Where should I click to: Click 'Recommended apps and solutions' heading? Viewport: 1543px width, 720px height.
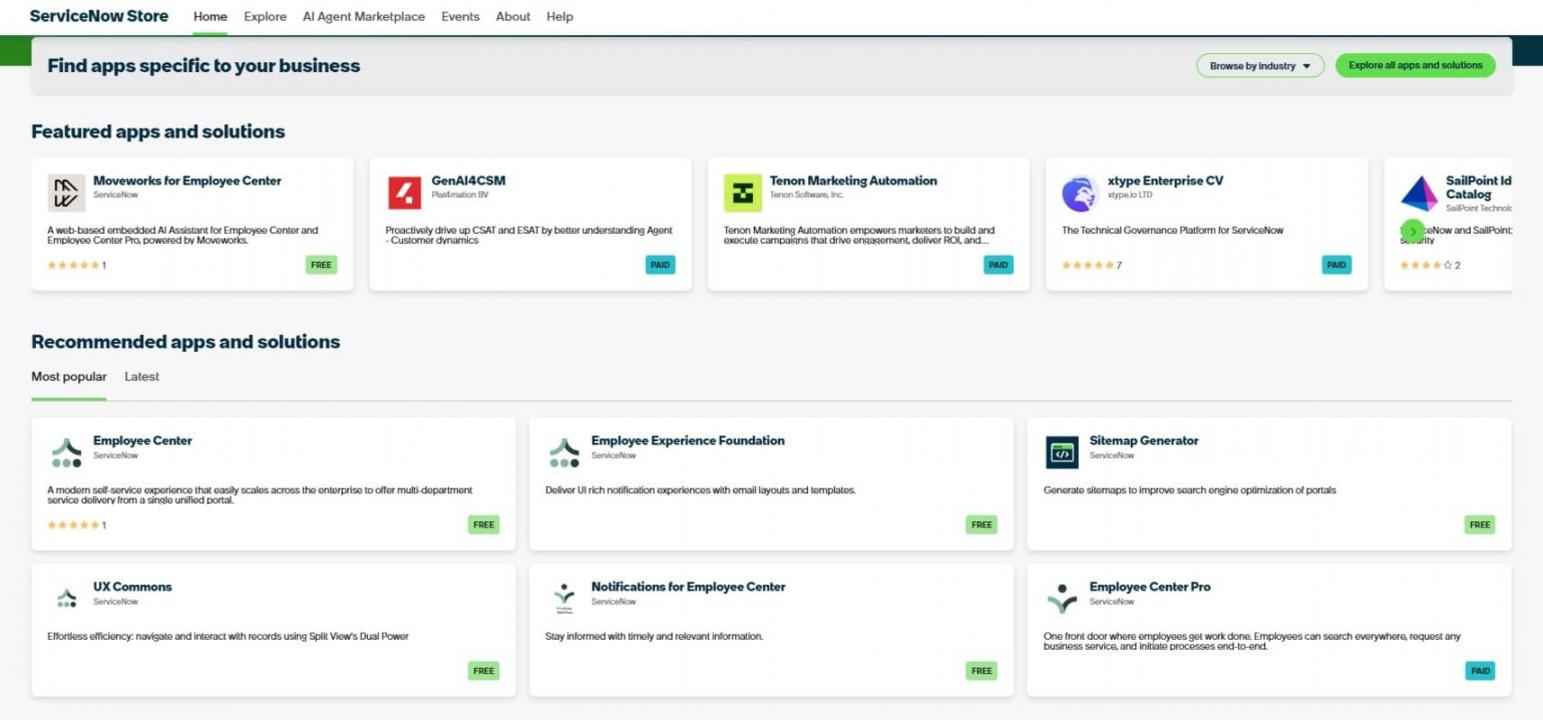click(186, 342)
